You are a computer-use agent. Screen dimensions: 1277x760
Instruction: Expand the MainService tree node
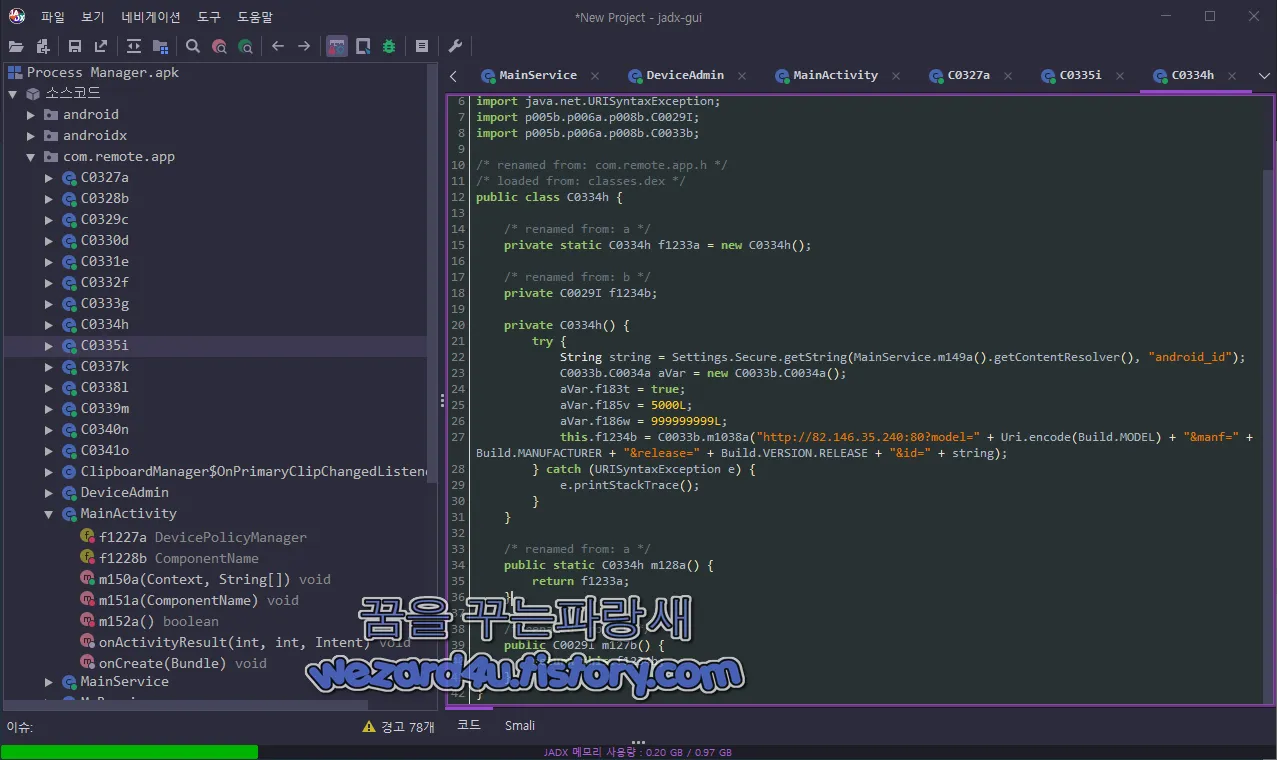pyautogui.click(x=49, y=682)
